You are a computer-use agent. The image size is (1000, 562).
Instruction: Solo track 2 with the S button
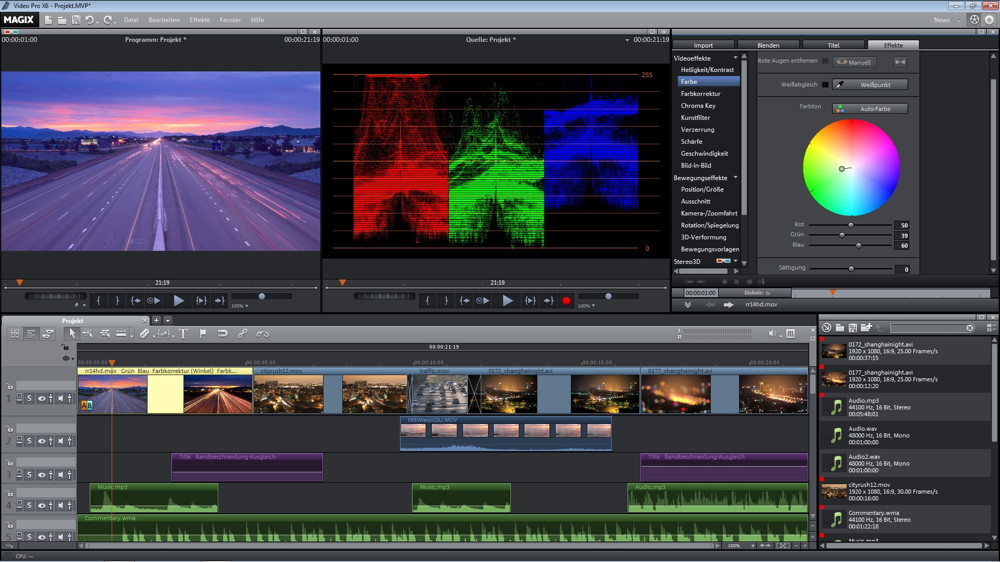point(29,441)
